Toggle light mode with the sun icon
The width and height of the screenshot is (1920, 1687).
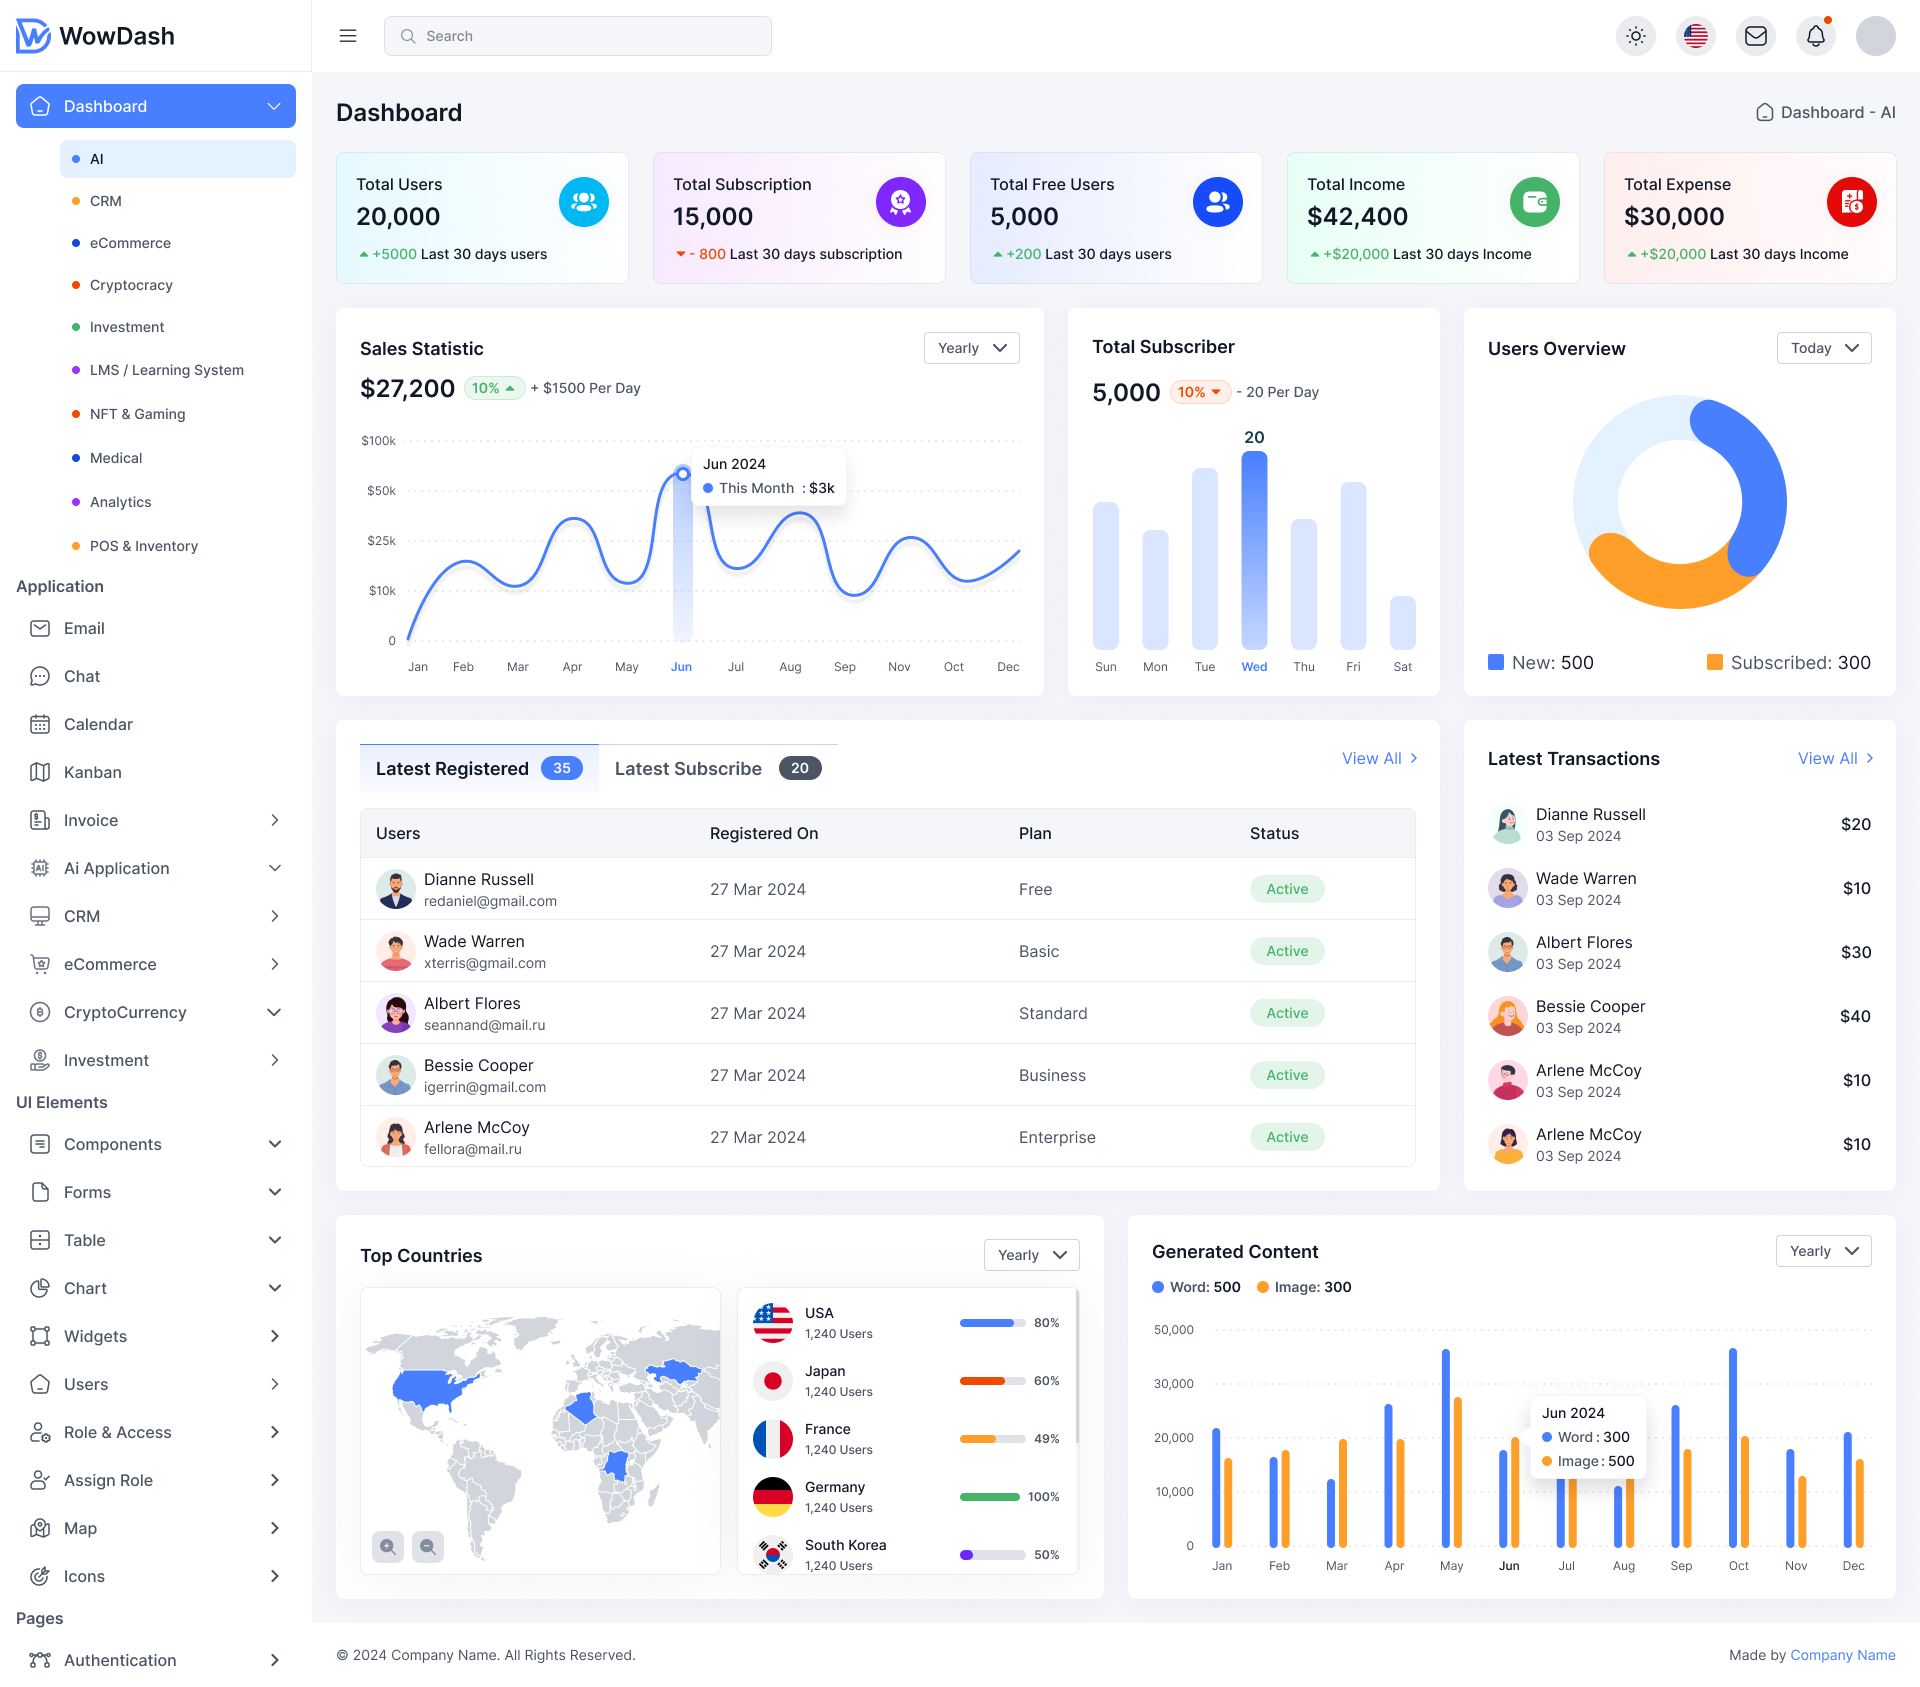point(1636,35)
